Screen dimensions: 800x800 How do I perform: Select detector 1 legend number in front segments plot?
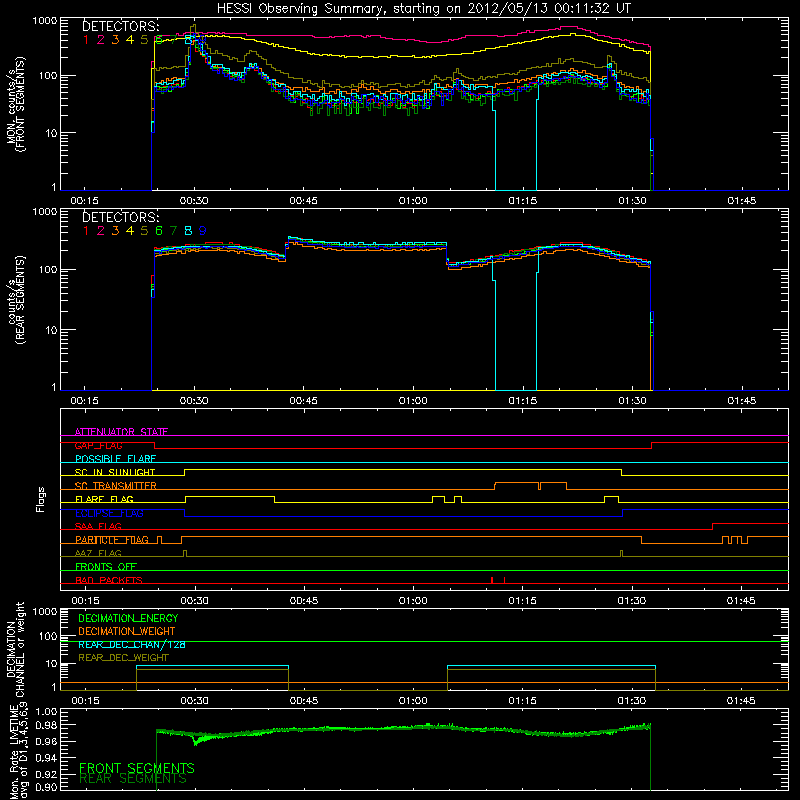point(86,40)
